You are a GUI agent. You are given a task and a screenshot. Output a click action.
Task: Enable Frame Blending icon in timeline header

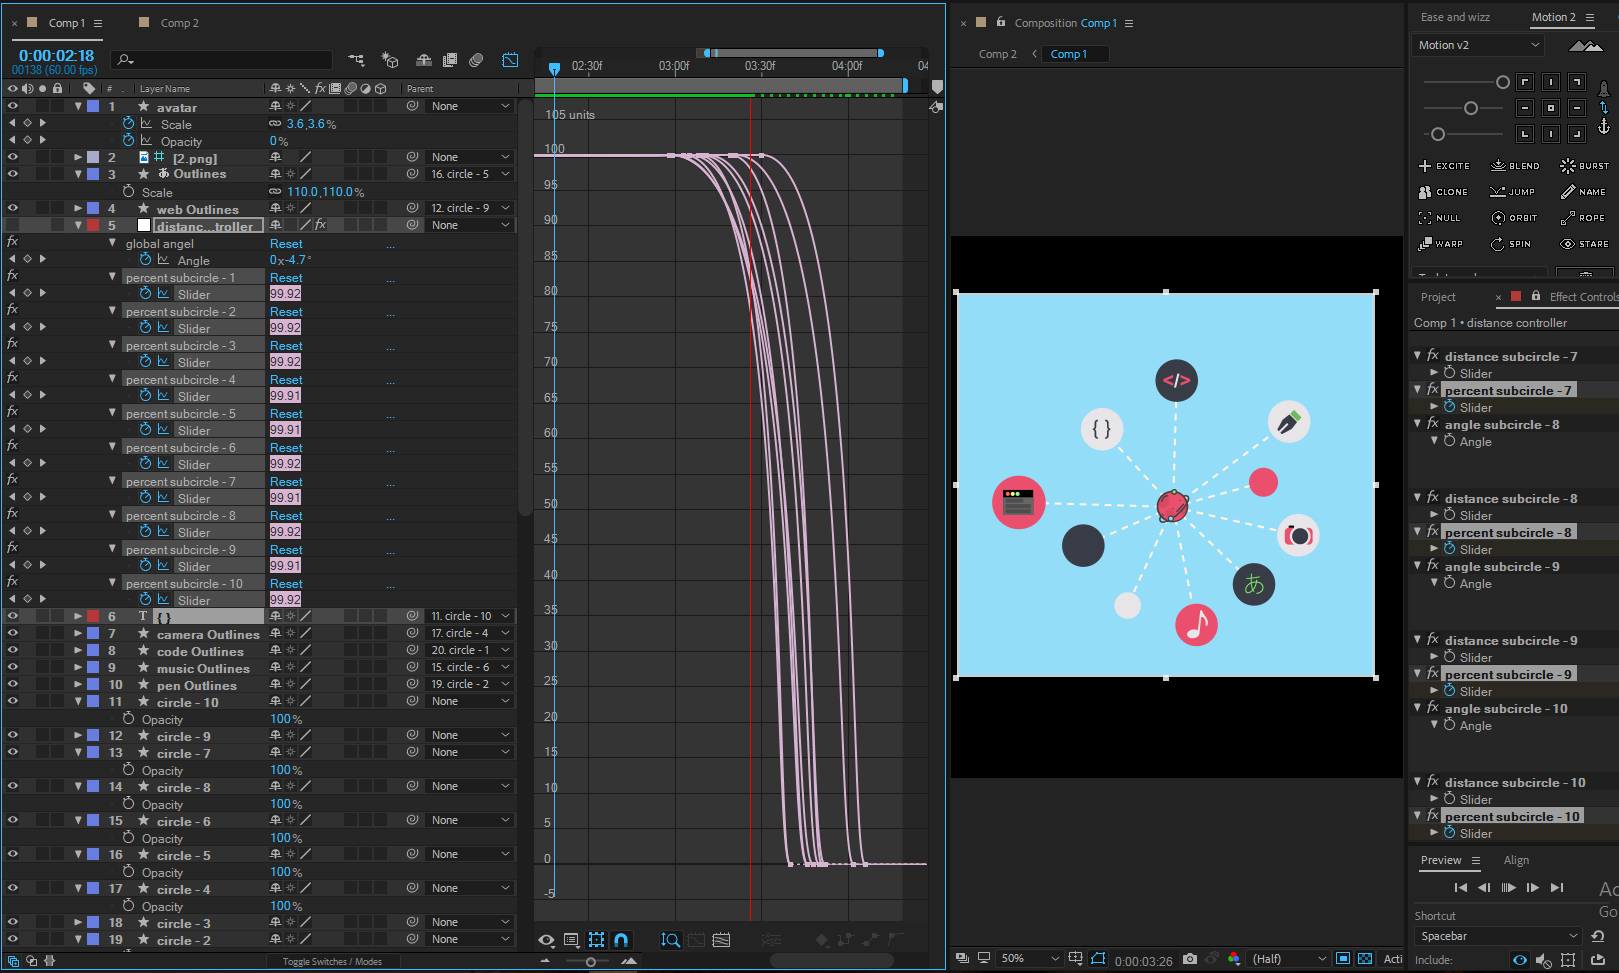(x=450, y=60)
